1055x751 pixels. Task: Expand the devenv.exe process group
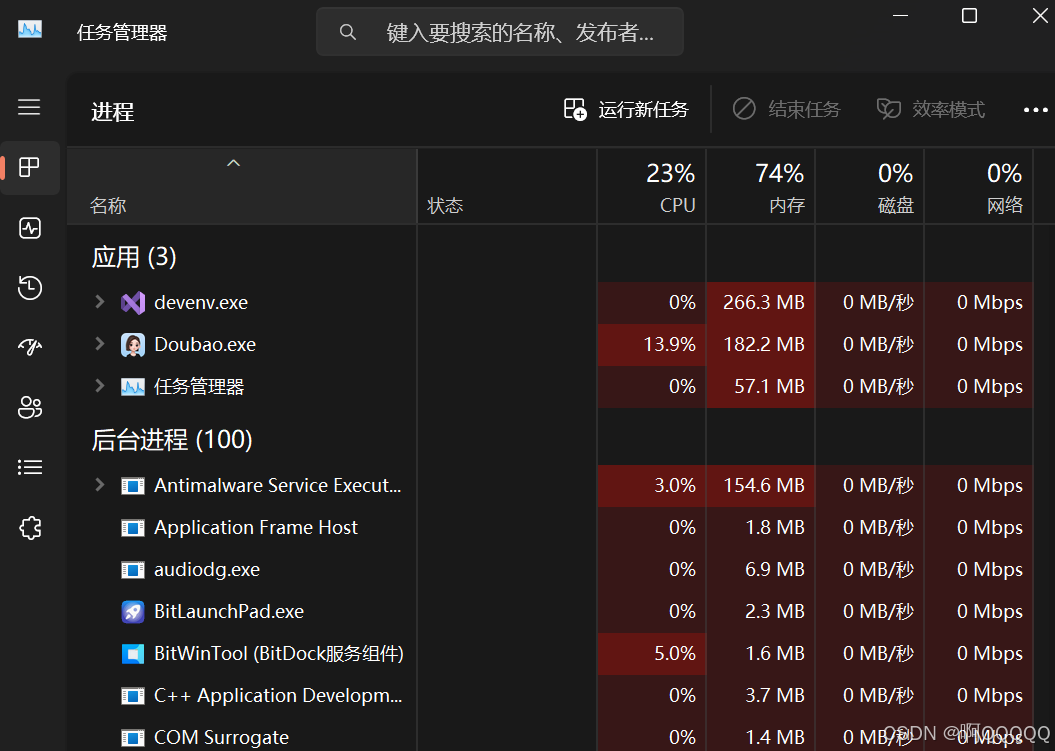point(99,302)
